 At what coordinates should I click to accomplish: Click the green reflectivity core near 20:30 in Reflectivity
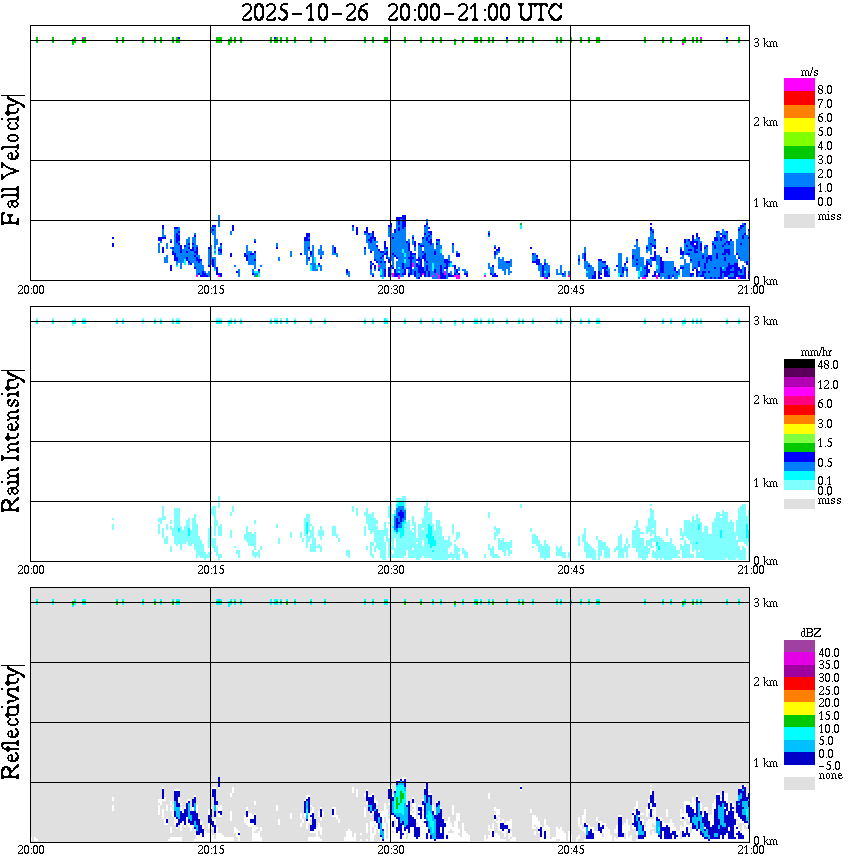click(399, 798)
